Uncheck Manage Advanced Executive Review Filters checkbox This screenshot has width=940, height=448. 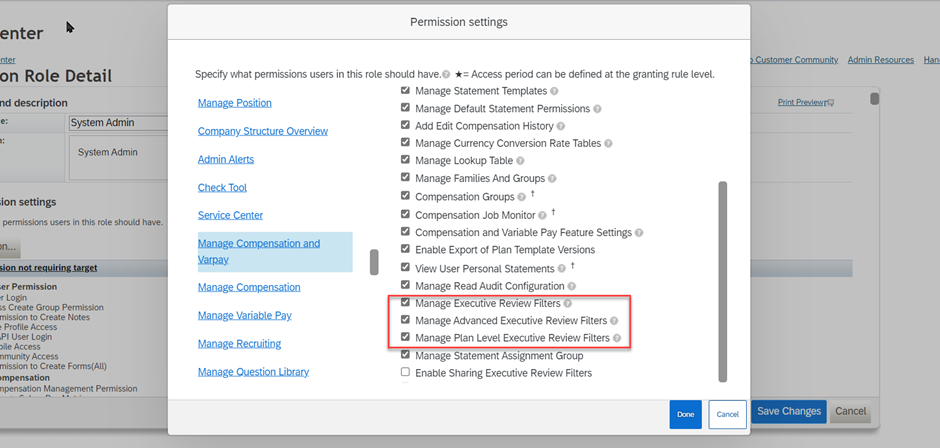click(405, 319)
